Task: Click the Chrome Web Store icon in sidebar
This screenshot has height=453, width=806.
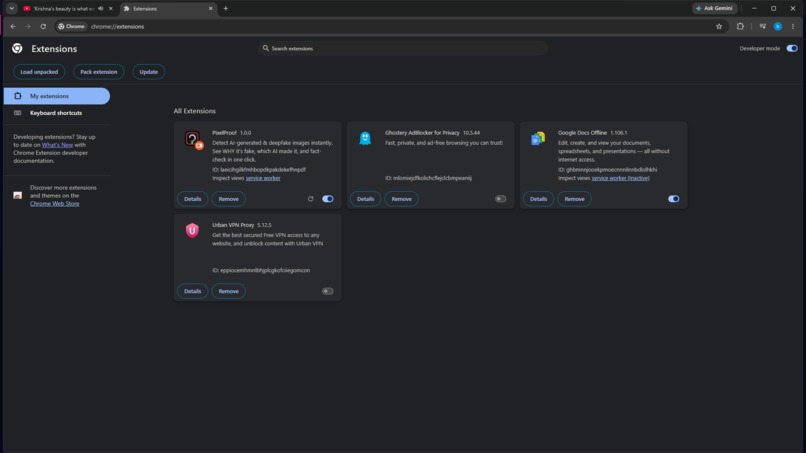Action: click(x=17, y=195)
